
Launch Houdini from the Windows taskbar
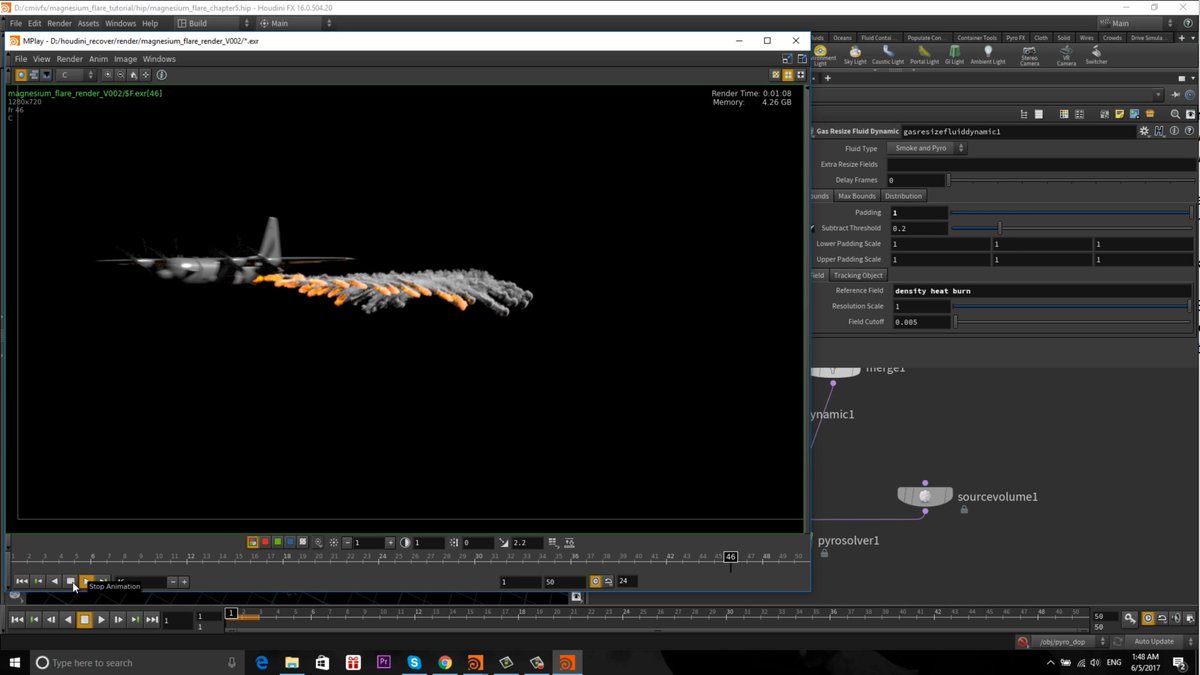click(568, 662)
